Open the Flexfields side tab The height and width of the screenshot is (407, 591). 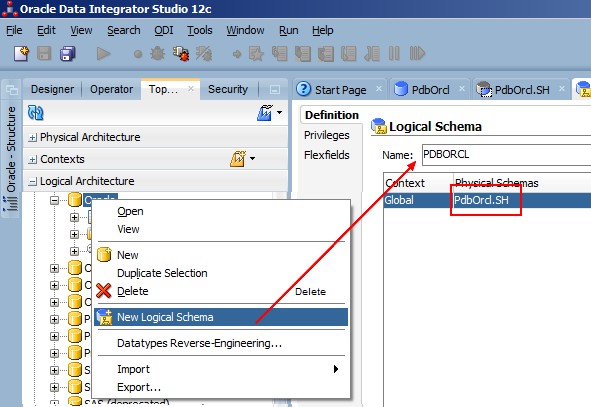(327, 155)
